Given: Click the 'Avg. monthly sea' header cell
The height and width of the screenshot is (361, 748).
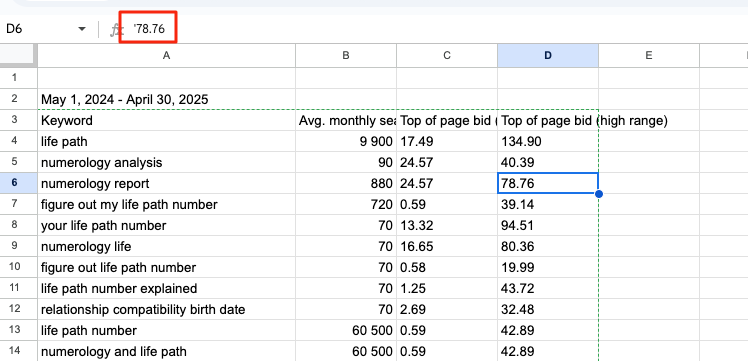Looking at the screenshot, I should point(346,120).
